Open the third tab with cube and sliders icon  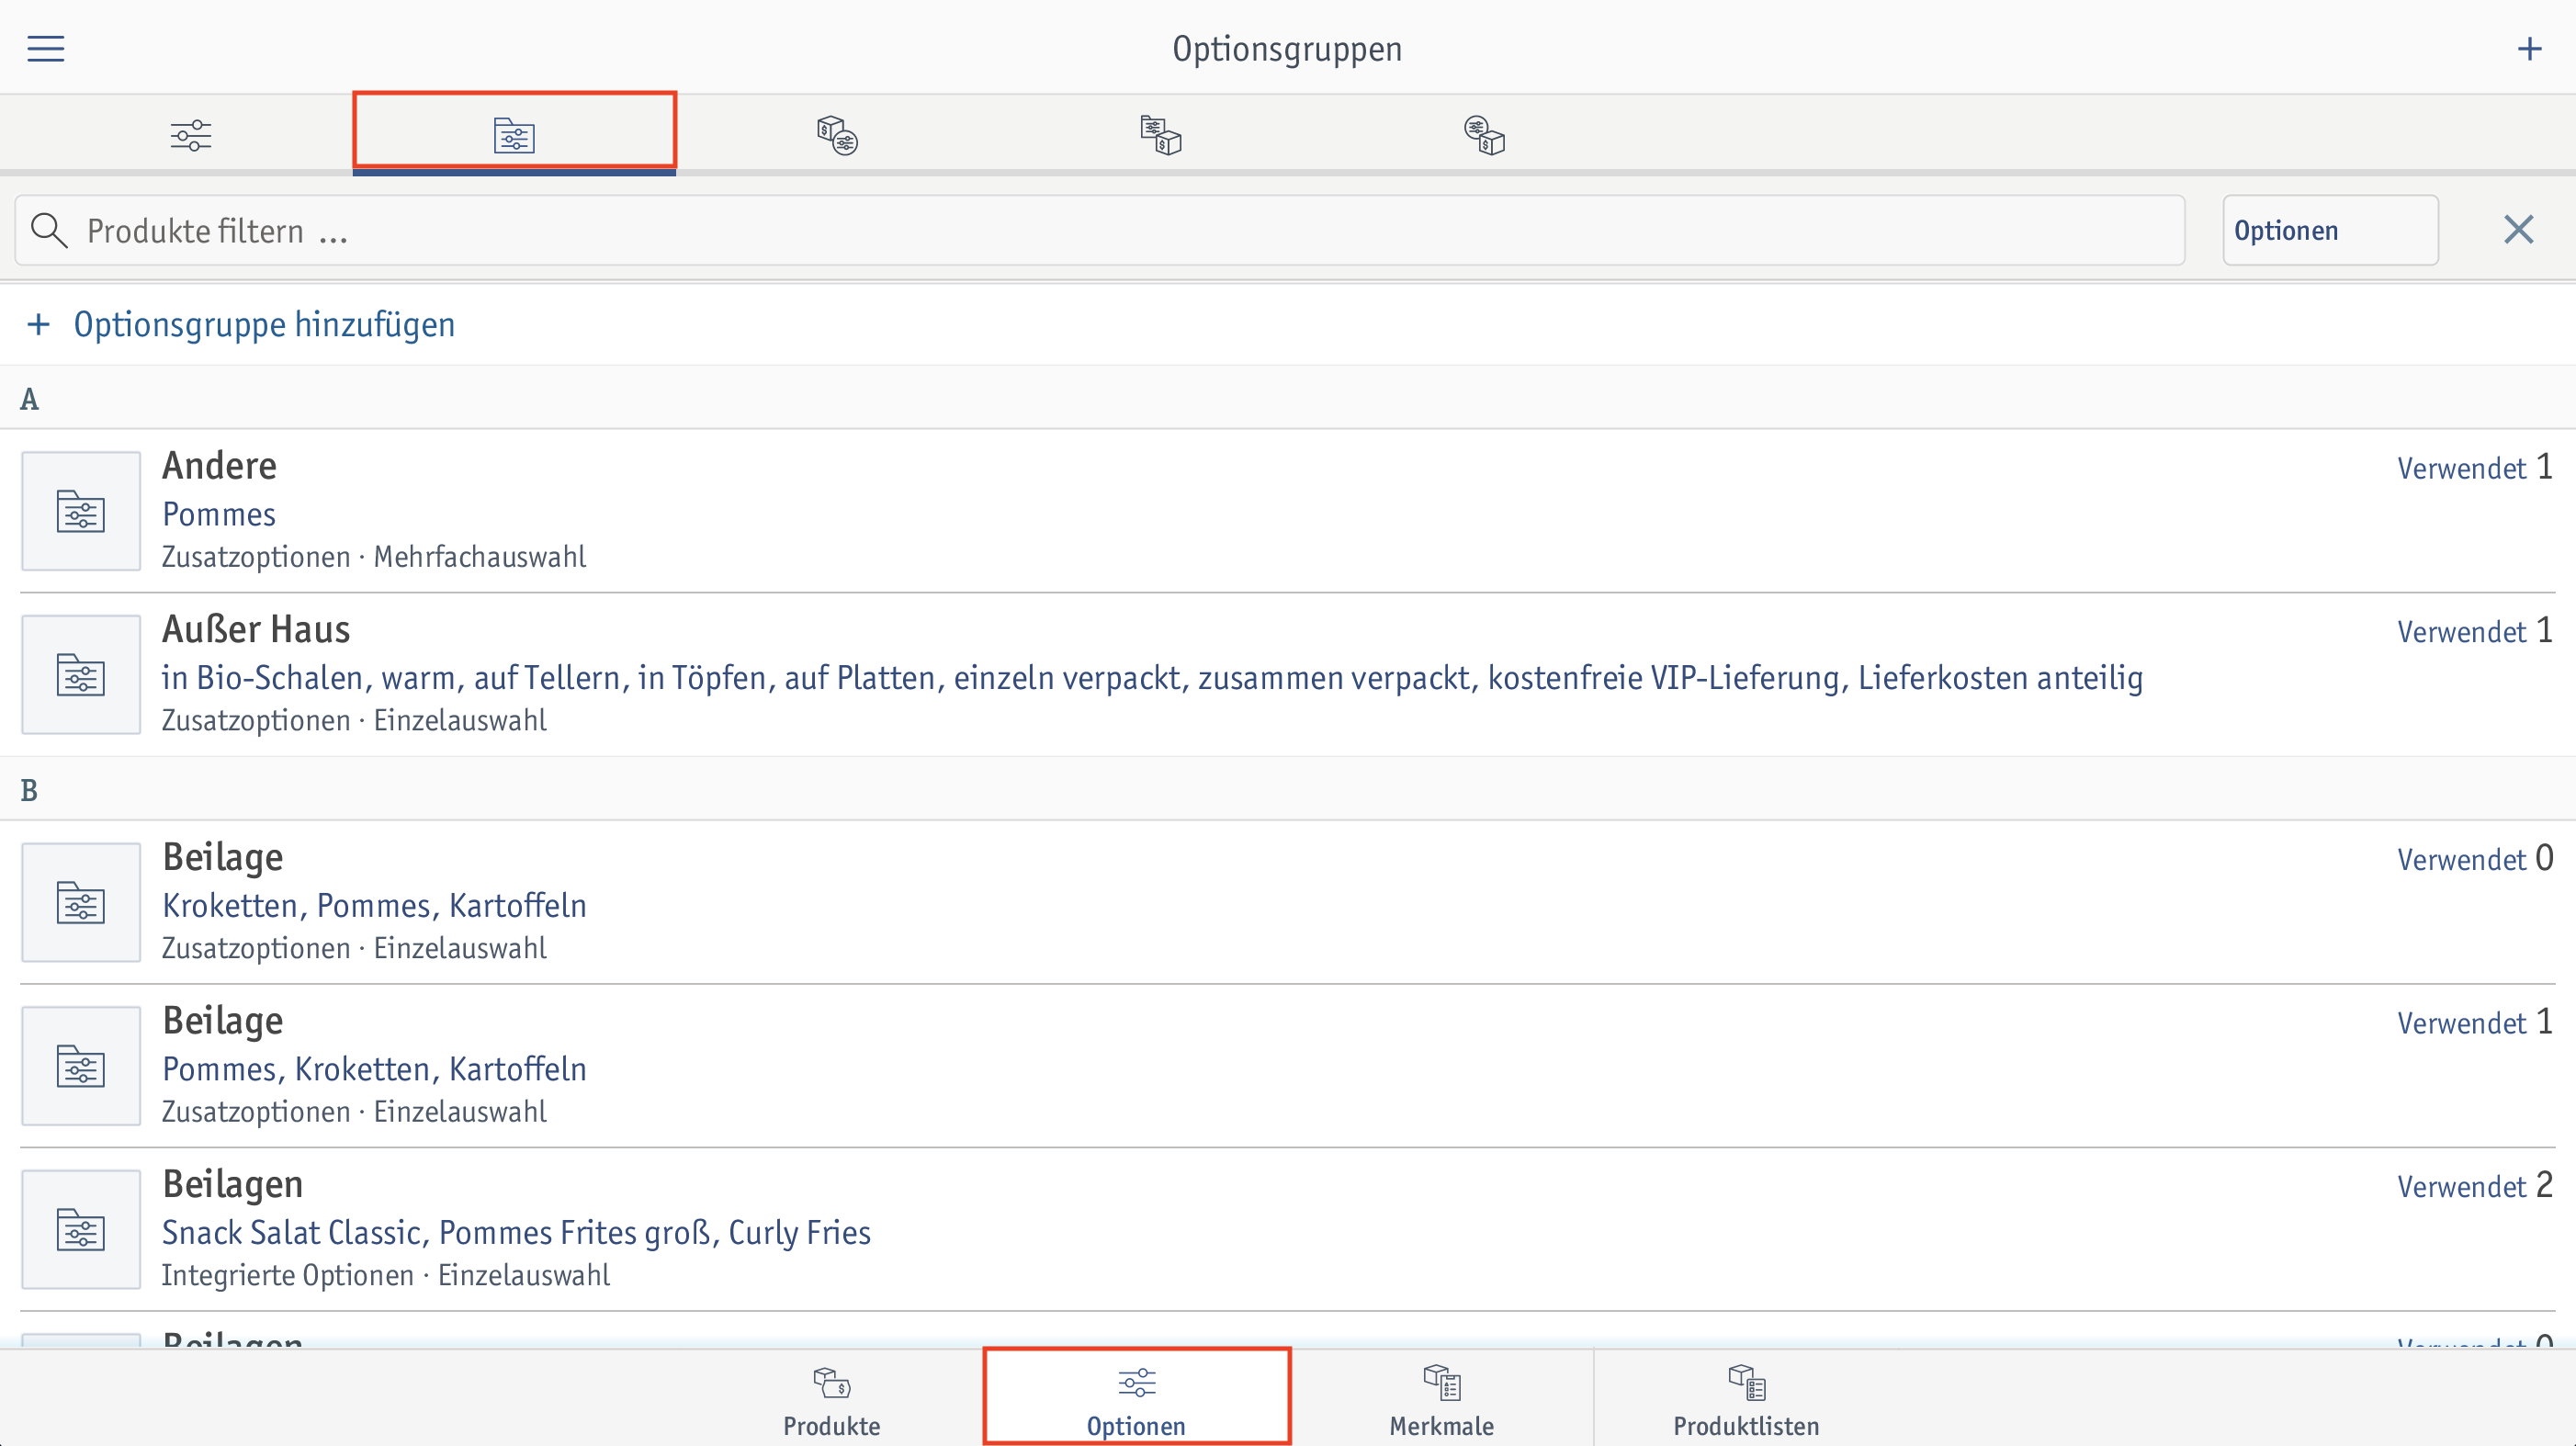[x=837, y=134]
